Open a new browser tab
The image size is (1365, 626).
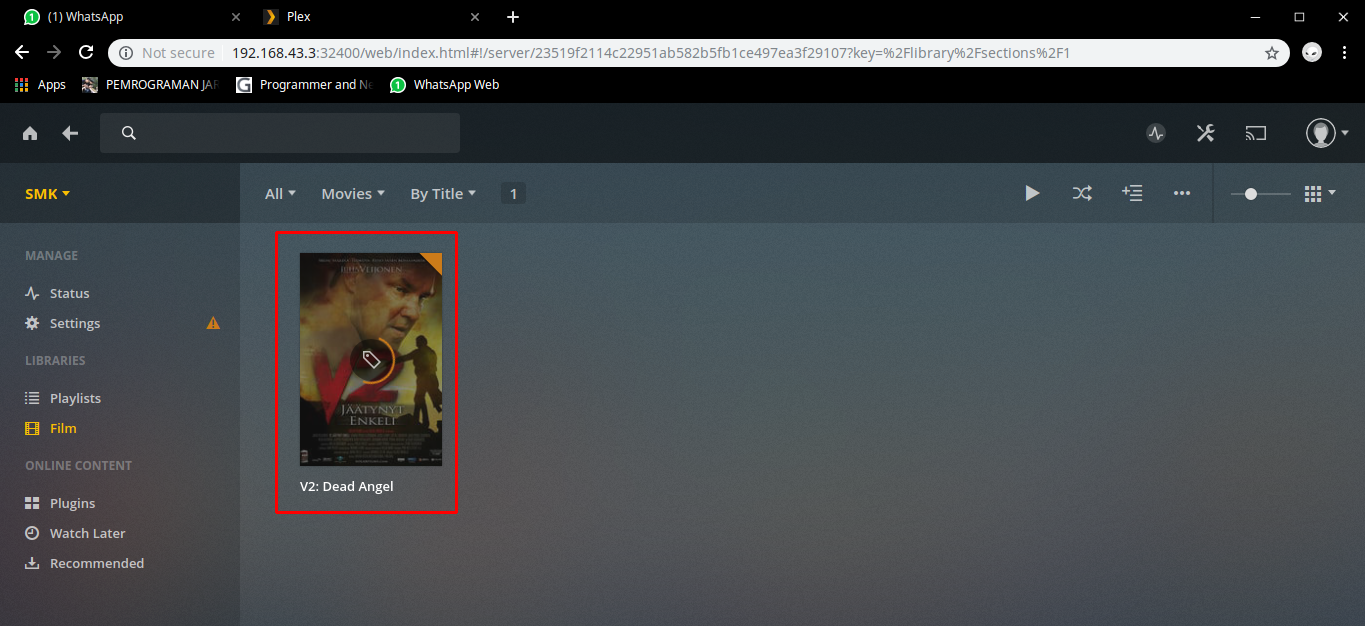coord(513,17)
